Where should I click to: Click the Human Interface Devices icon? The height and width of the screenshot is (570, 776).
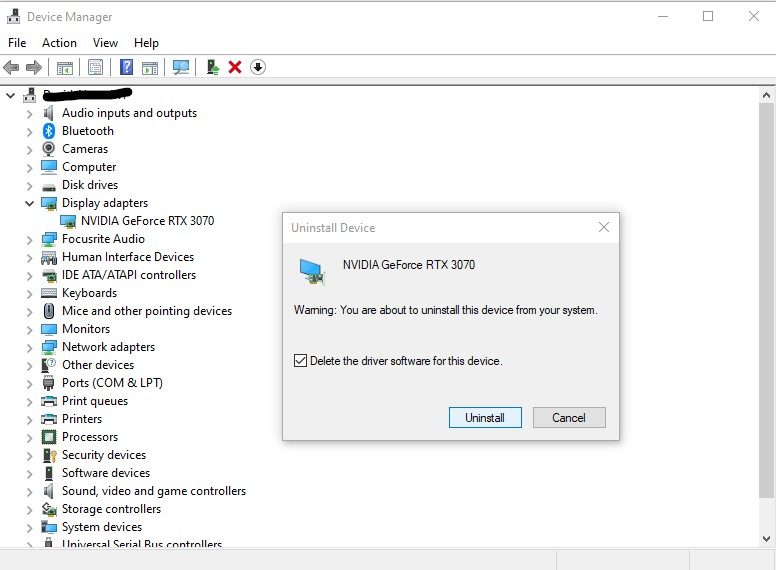pos(48,257)
